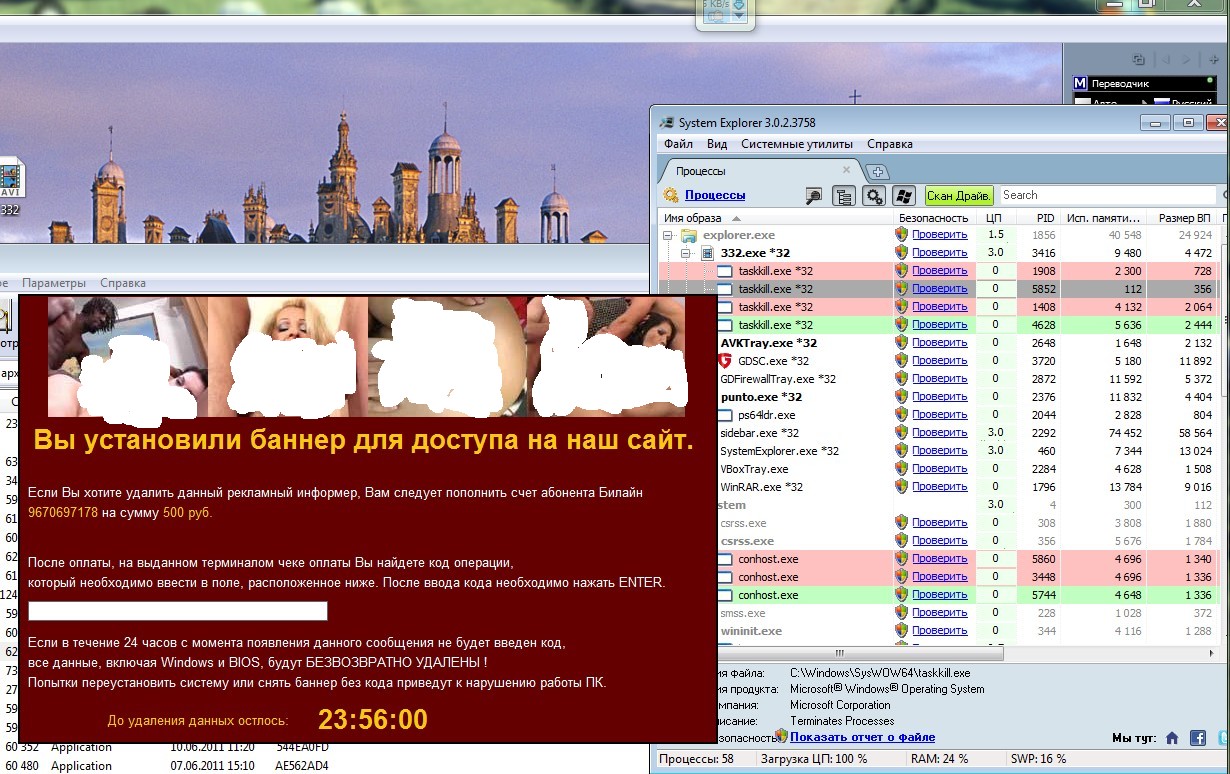Click the Переводчик gadget M icon

[1080, 84]
